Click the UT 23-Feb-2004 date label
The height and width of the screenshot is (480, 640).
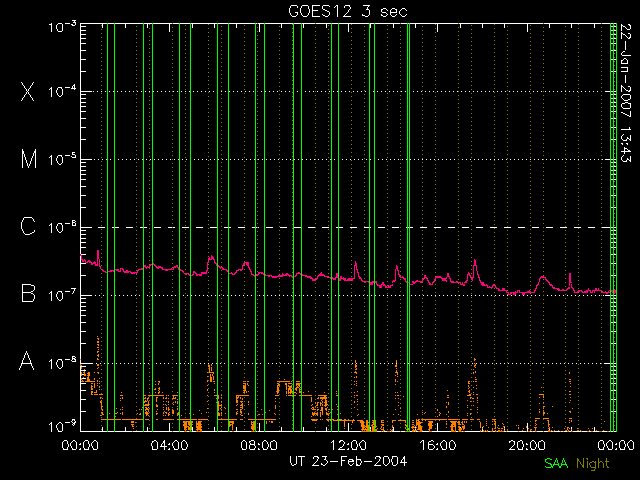[348, 462]
